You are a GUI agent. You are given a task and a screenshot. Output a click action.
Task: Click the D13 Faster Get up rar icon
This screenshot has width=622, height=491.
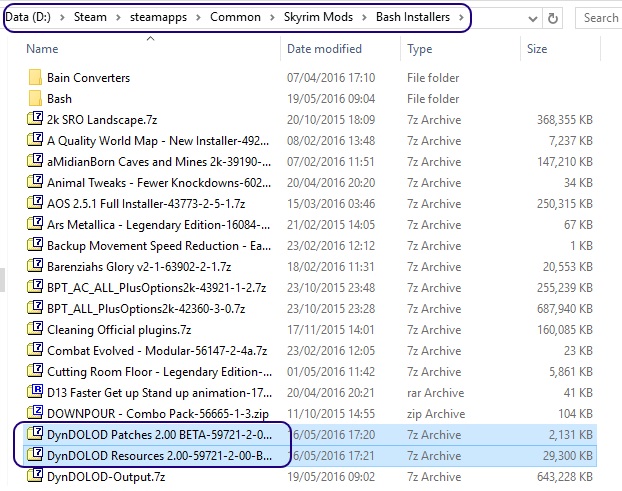click(35, 392)
